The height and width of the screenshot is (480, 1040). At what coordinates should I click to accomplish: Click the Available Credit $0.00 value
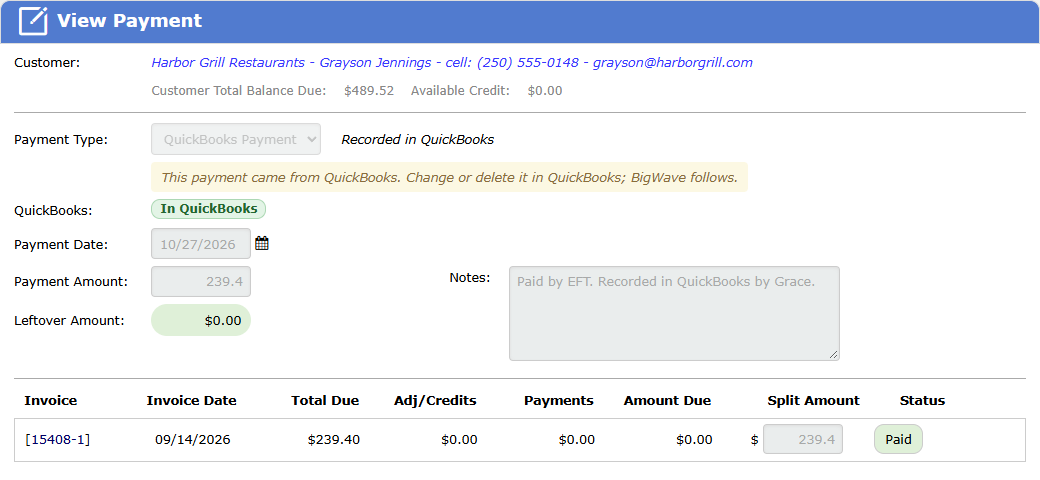(545, 91)
